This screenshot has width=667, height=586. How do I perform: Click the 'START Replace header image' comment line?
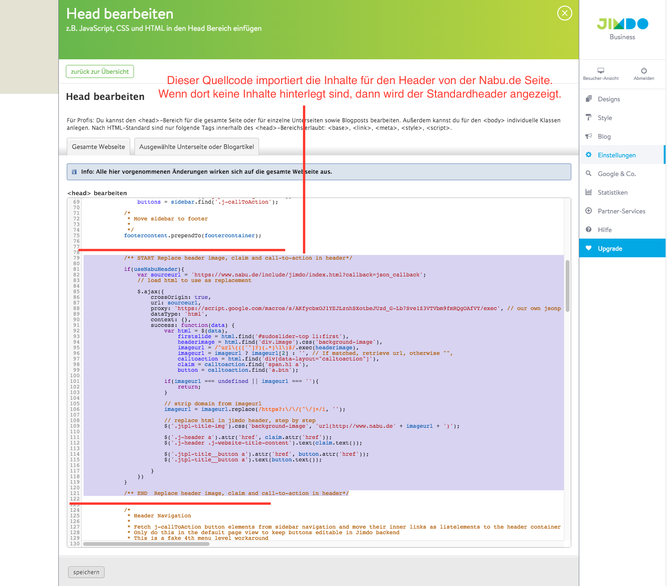pyautogui.click(x=238, y=258)
